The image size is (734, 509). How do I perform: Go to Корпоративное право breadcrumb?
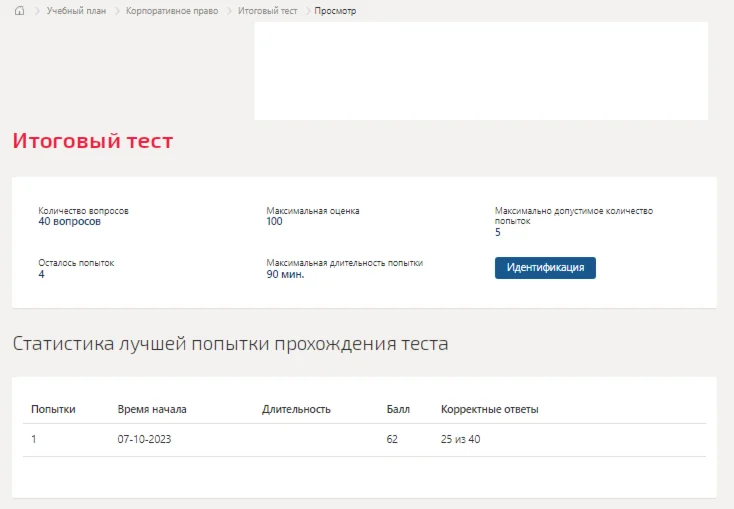pos(172,11)
